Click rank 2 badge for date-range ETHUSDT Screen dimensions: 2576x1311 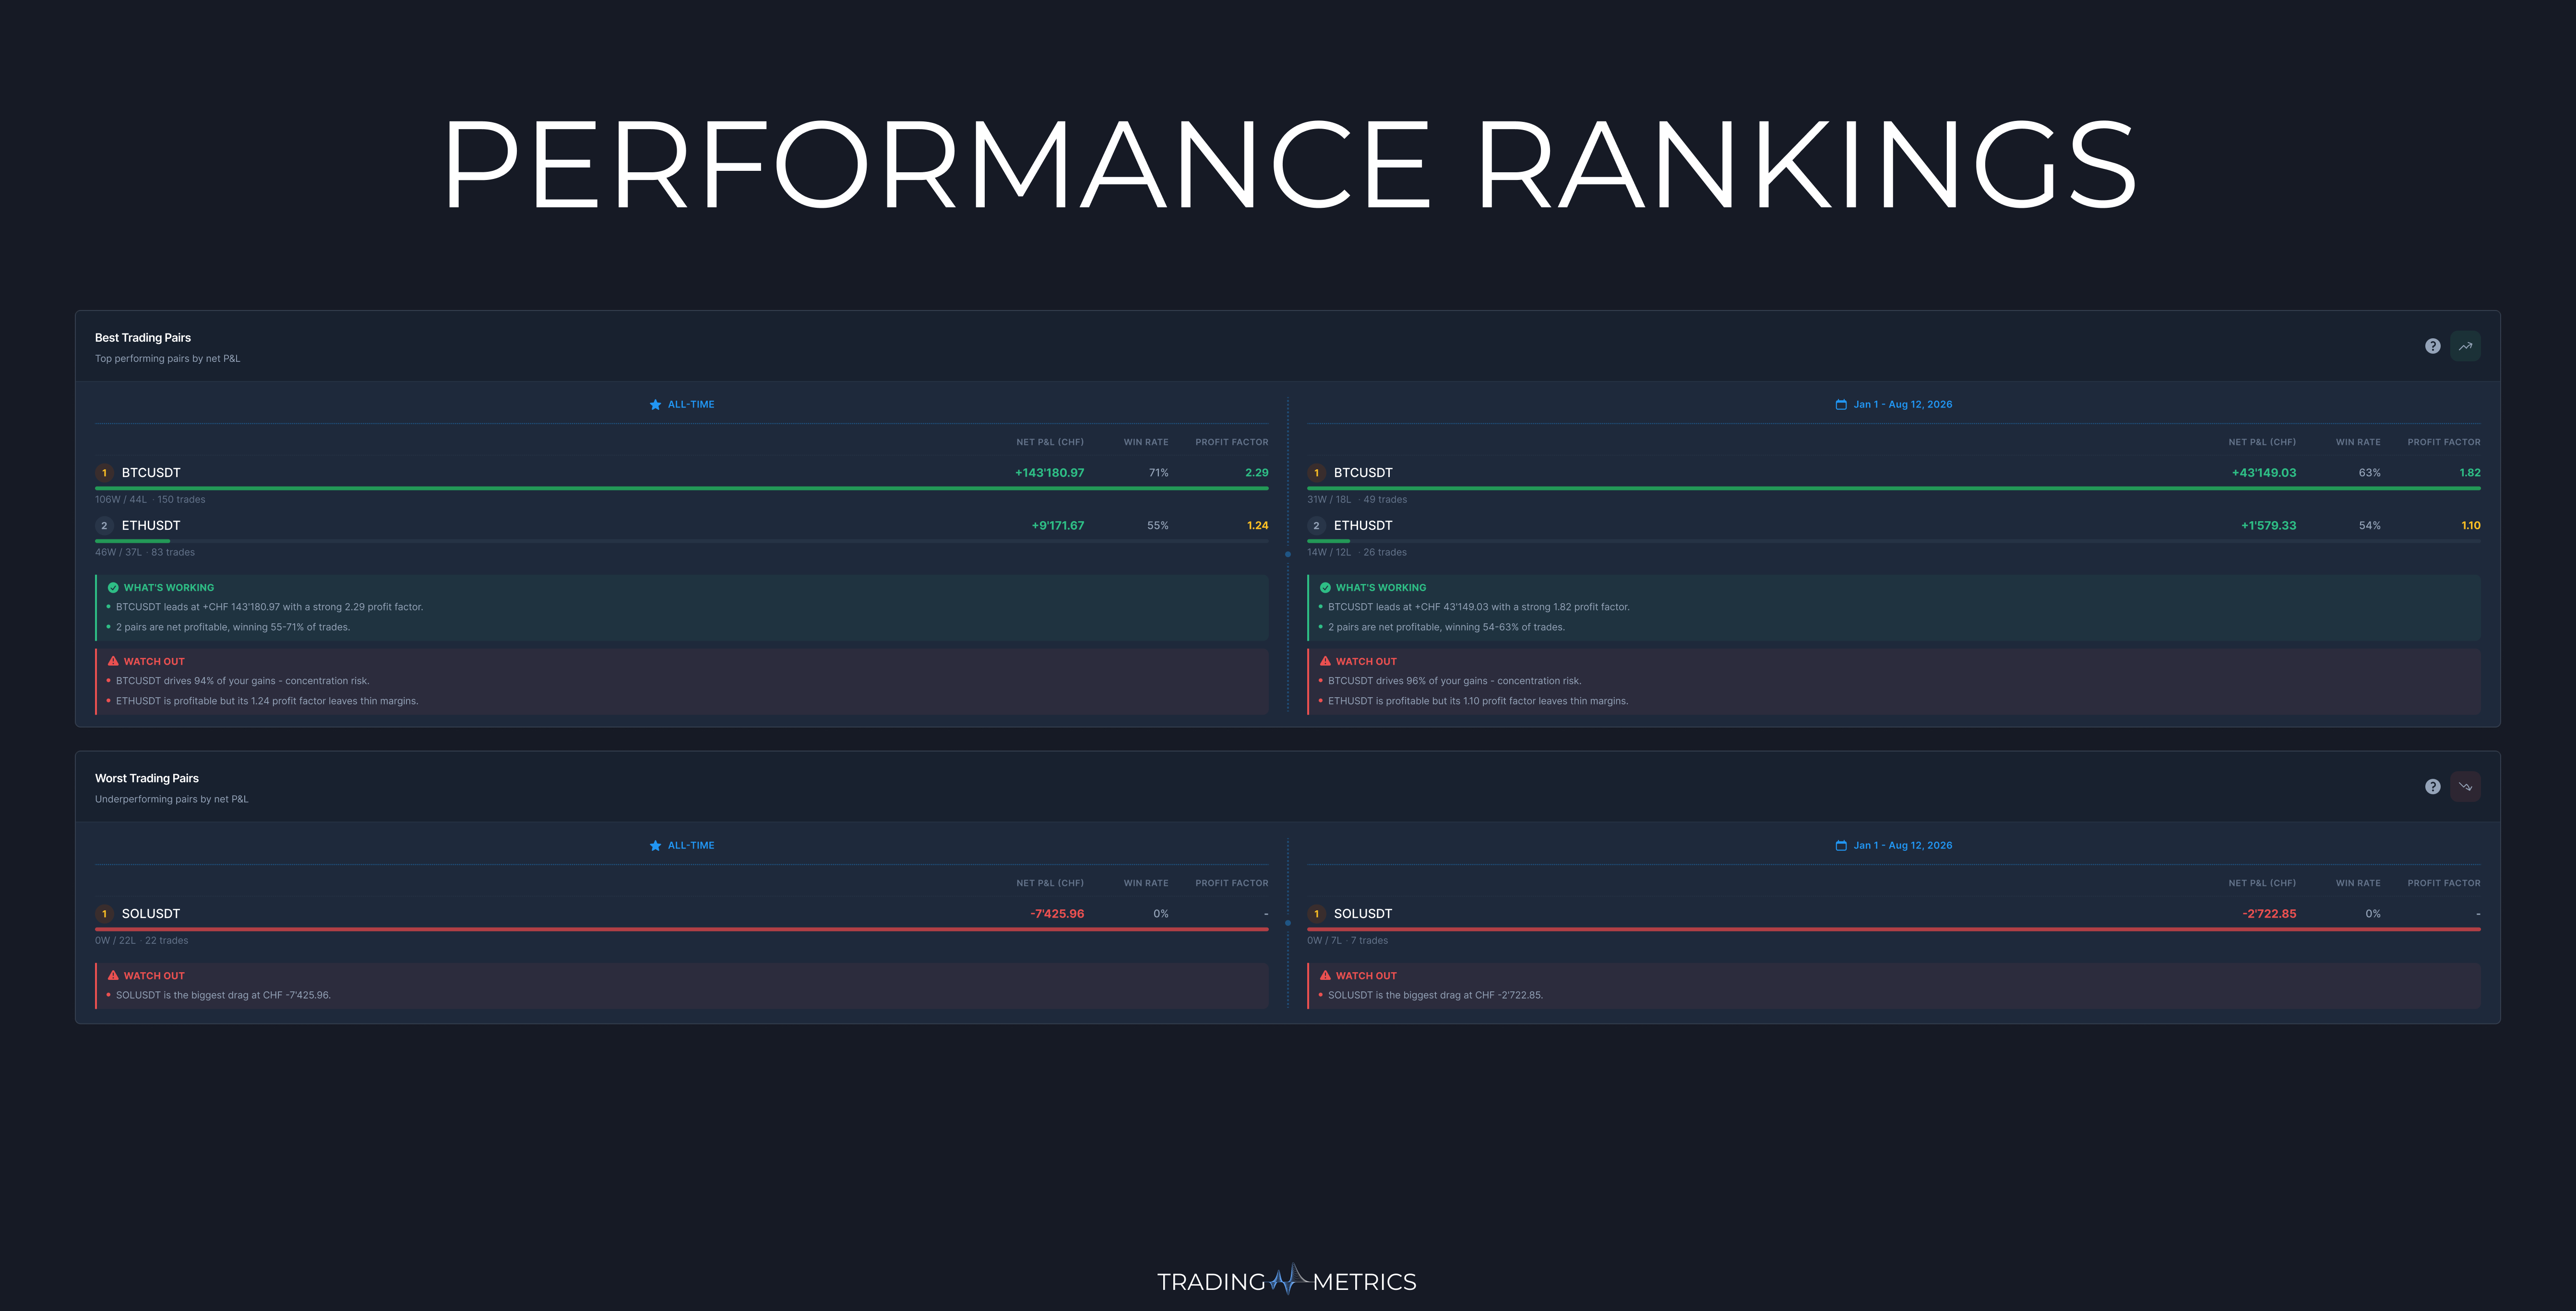tap(1316, 526)
